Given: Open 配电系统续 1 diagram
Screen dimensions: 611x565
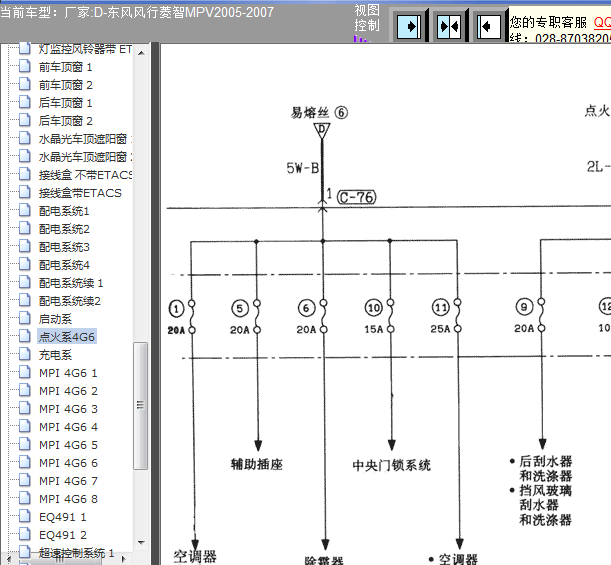Looking at the screenshot, I should tap(71, 283).
